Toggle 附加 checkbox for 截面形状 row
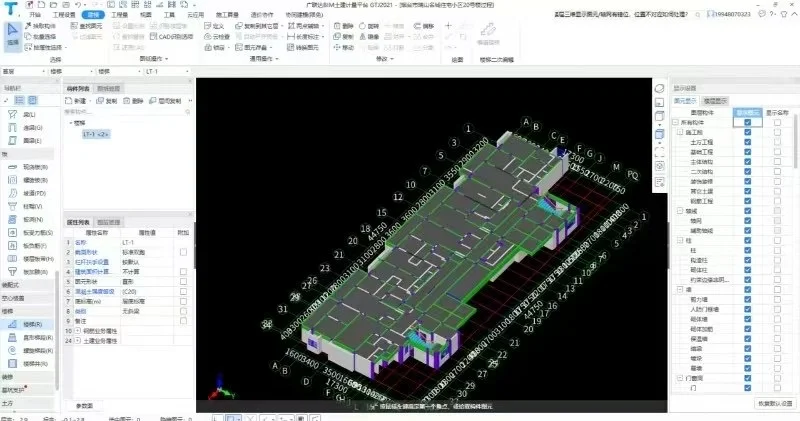This screenshot has width=800, height=421. tap(183, 252)
